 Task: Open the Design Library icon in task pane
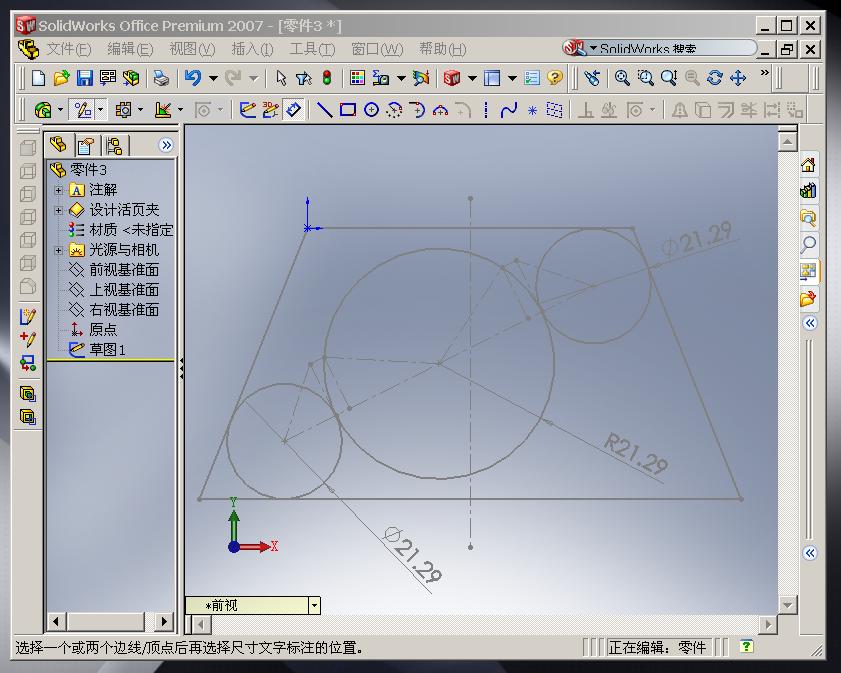point(808,190)
